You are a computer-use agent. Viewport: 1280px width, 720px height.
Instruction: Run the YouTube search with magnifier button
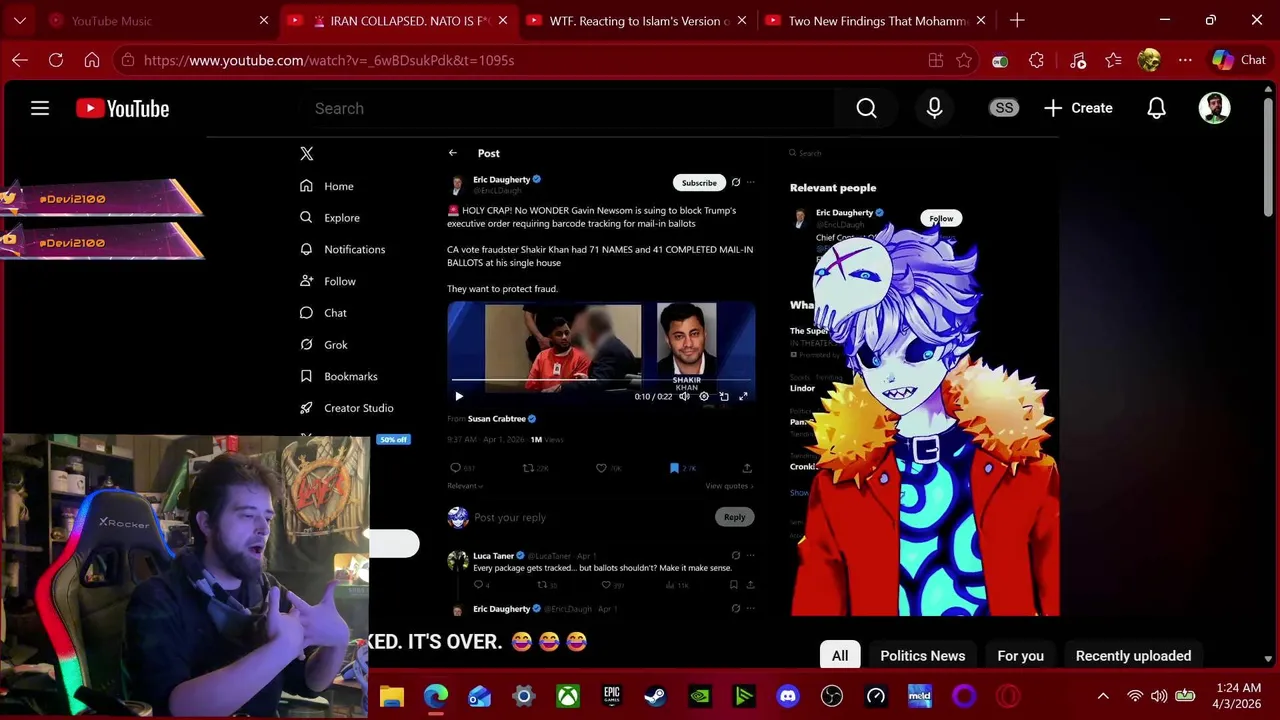(866, 108)
